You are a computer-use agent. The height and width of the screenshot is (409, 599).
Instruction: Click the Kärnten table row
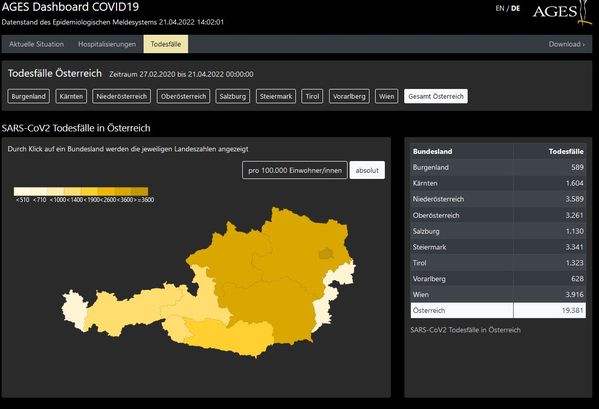[x=498, y=183]
